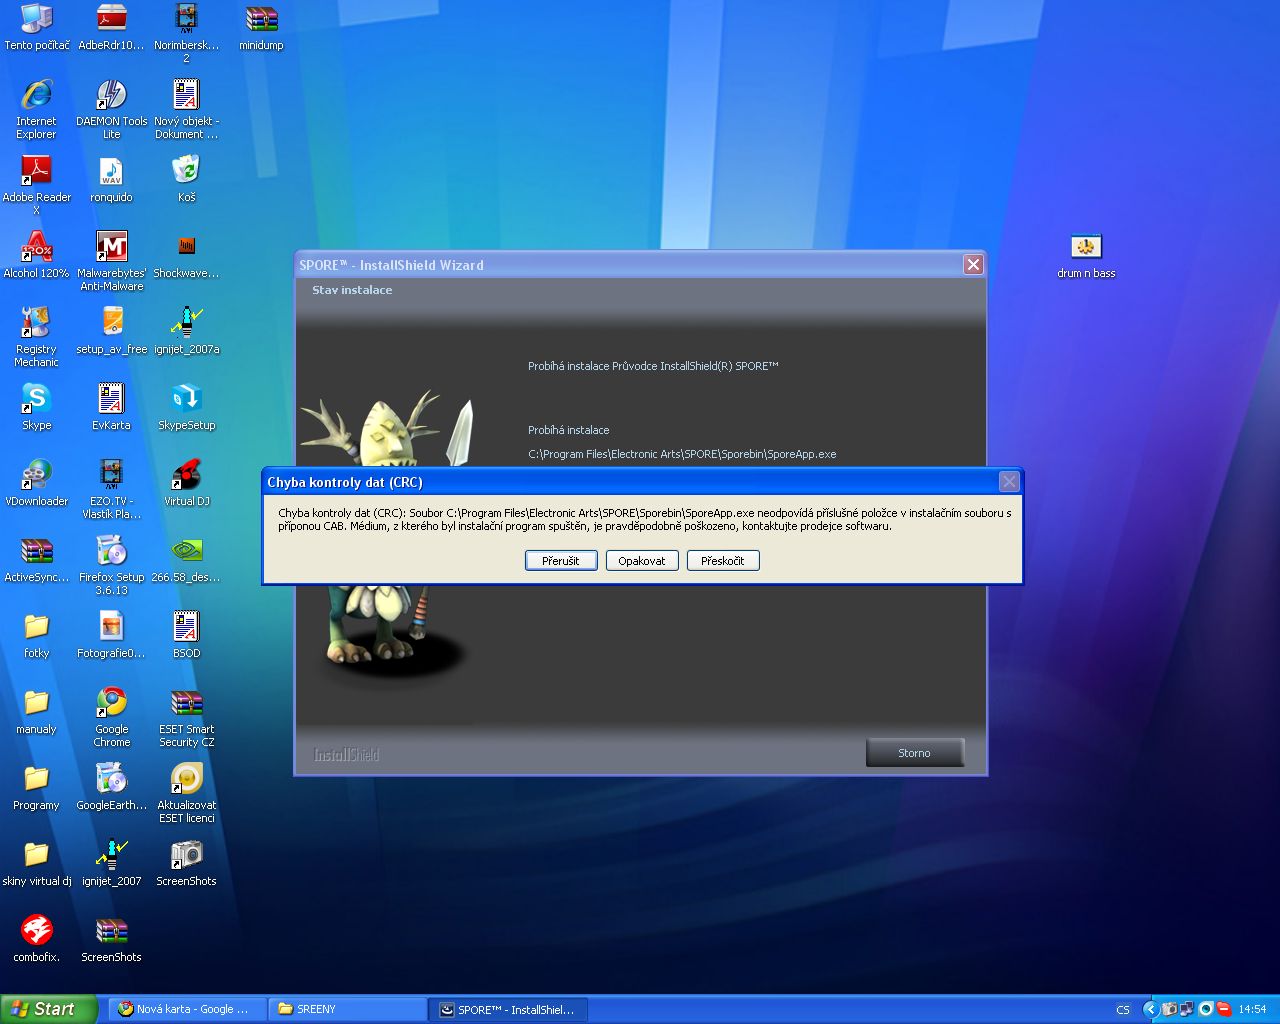Cancel the installation with the Storno button
Viewport: 1280px width, 1024px height.
914,753
